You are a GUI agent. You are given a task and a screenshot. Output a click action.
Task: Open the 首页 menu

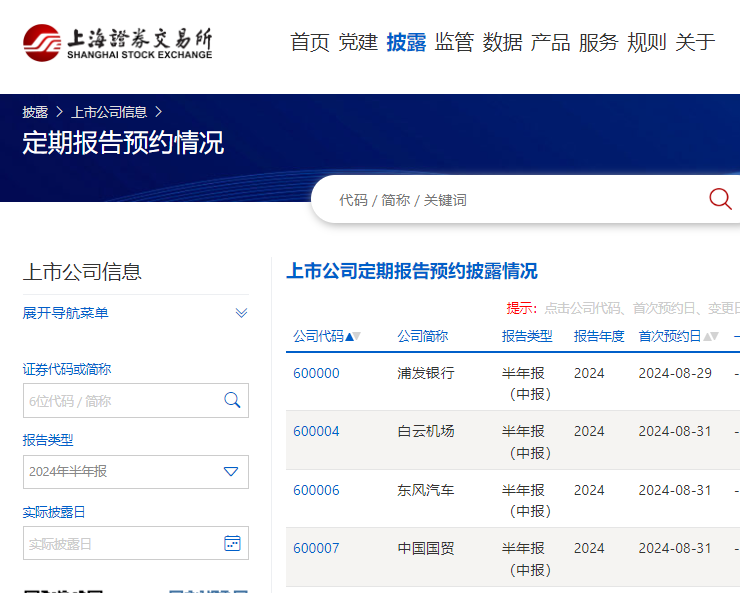coord(310,42)
